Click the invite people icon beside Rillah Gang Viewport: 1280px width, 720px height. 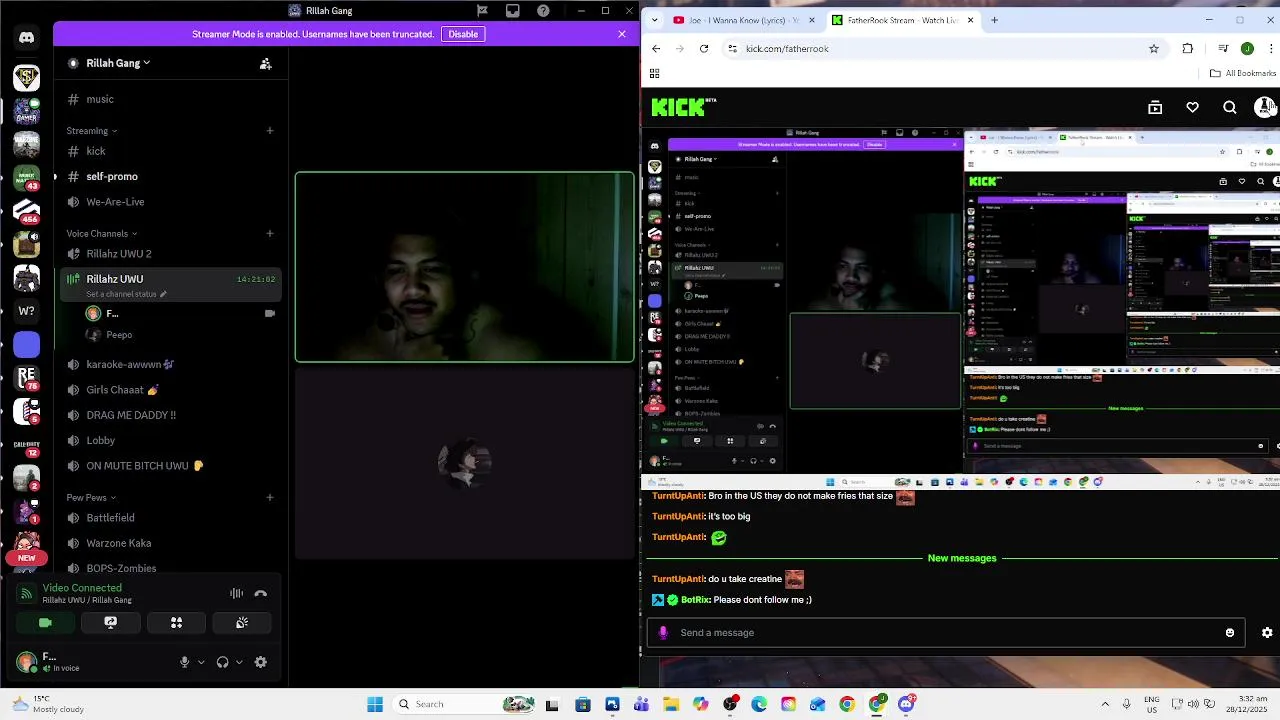pos(265,63)
